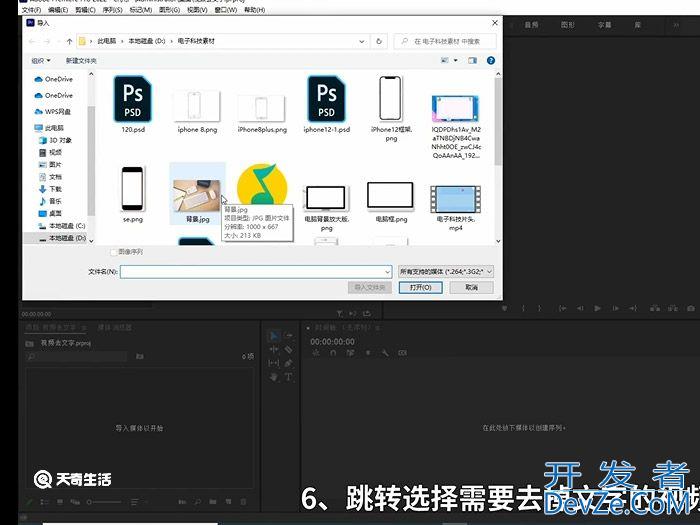Click the search box 在电子科技素材中搜索
Image resolution: width=700 pixels, height=525 pixels.
[445, 41]
